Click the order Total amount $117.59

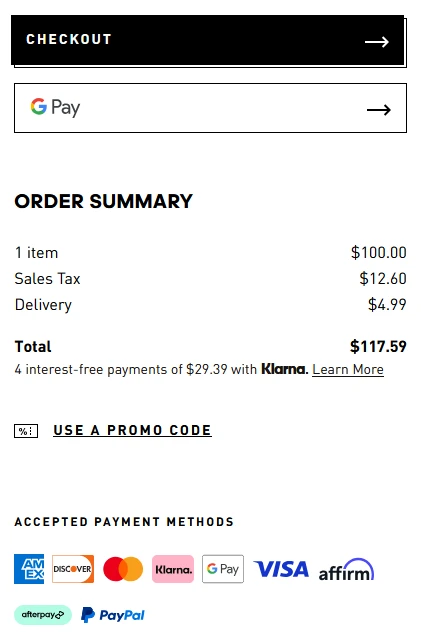coord(378,346)
